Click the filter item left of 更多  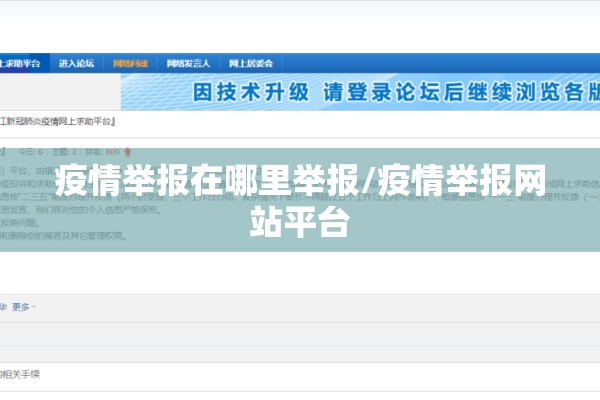(3, 307)
